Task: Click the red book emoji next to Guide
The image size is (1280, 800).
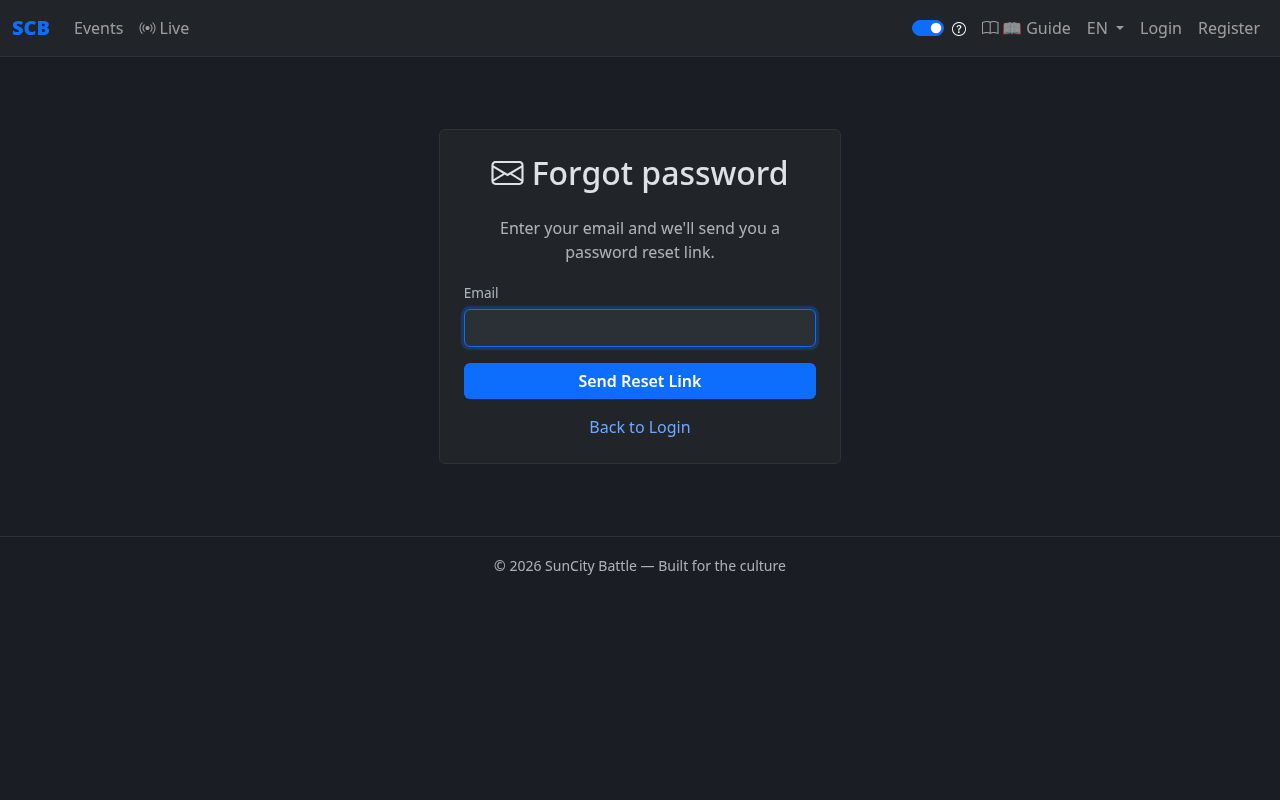Action: pyautogui.click(x=1011, y=28)
